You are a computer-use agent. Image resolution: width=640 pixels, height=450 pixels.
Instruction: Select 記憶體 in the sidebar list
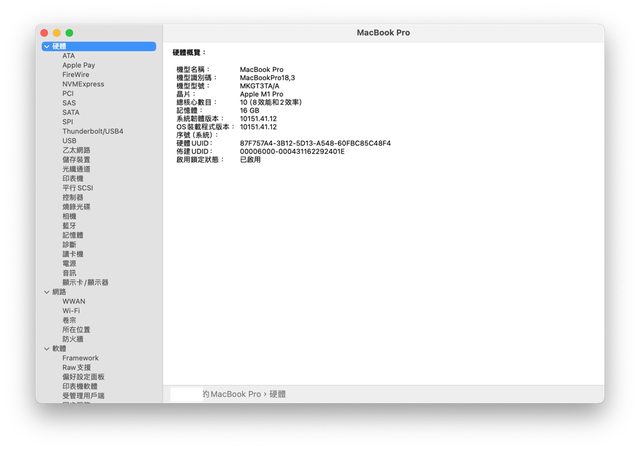(73, 235)
